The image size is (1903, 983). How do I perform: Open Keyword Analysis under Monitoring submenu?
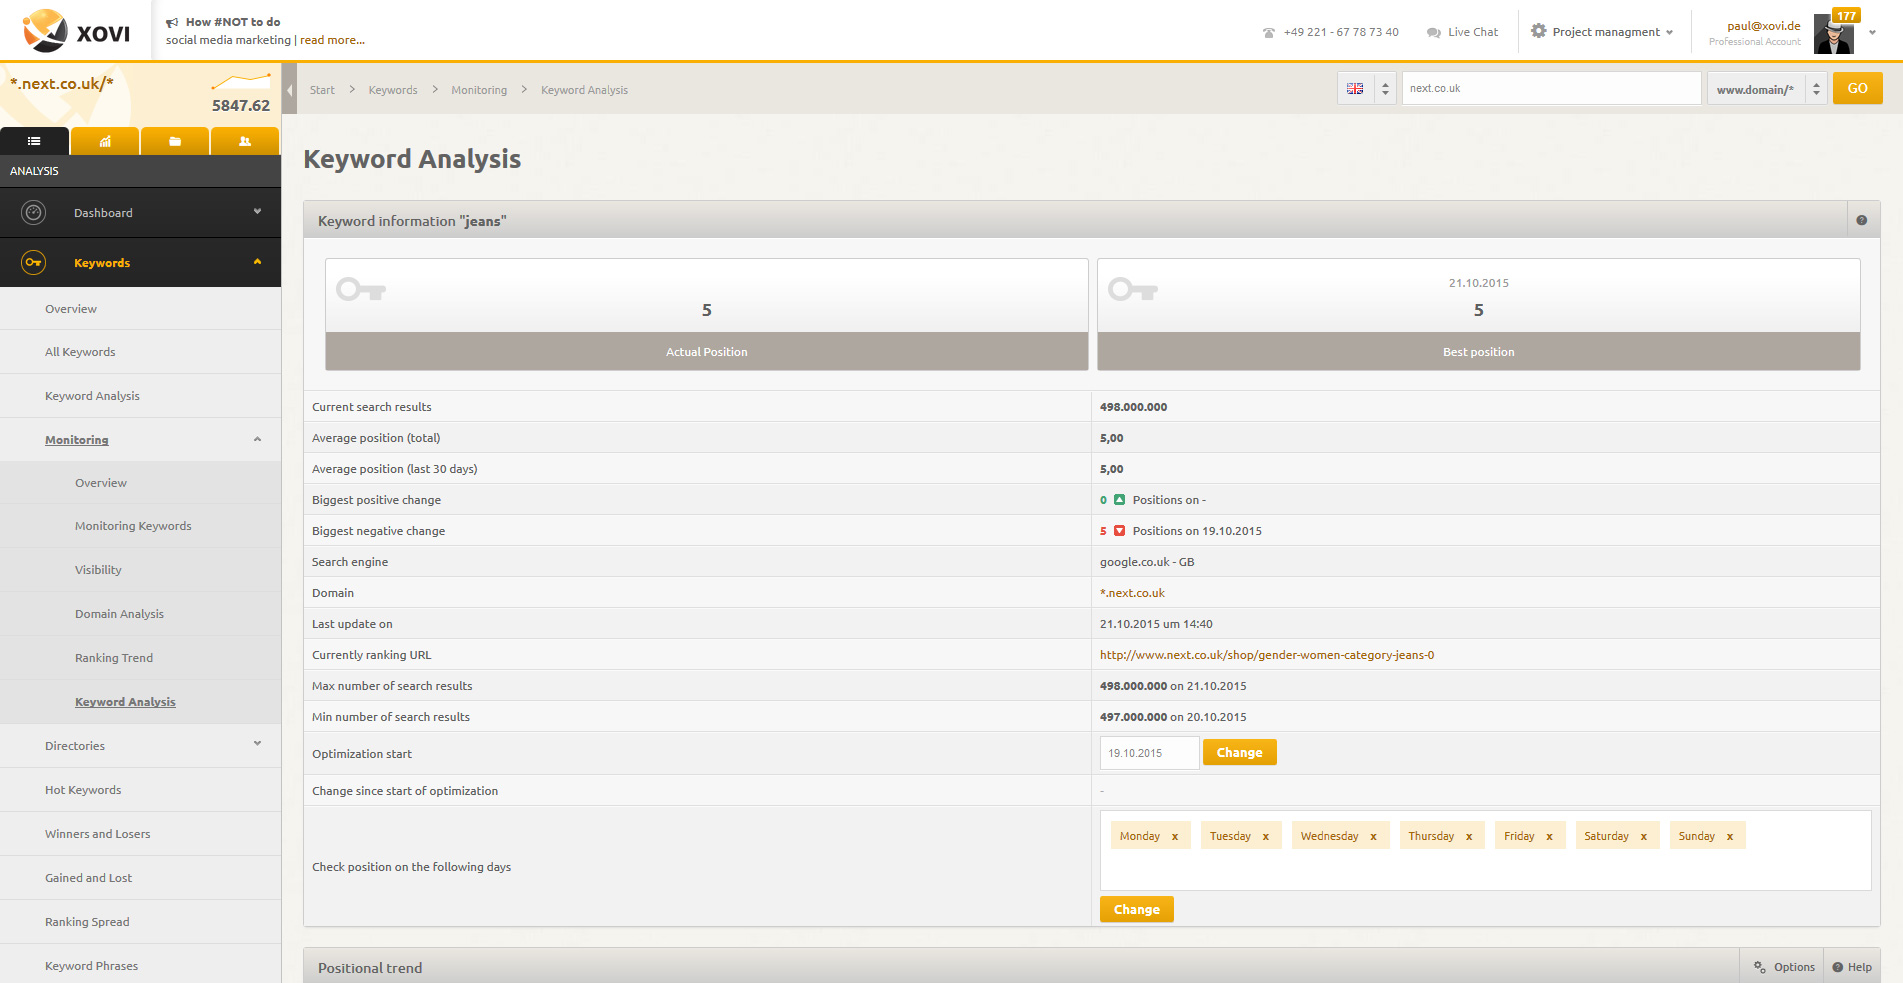coord(125,702)
